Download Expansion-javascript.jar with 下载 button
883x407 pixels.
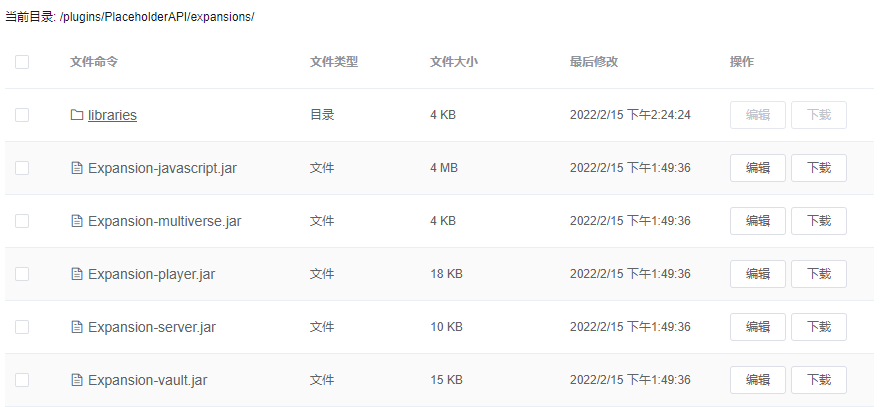(x=818, y=168)
